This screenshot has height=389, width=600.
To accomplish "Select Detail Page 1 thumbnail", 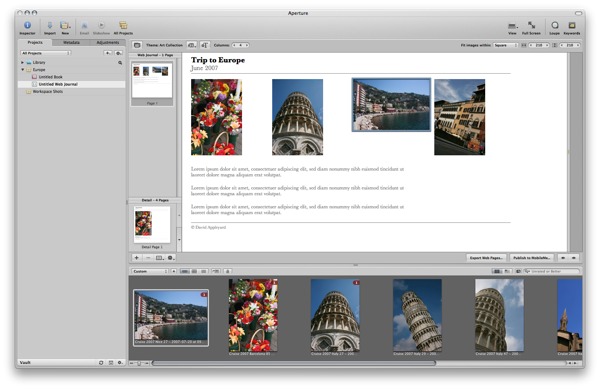I will pos(152,225).
